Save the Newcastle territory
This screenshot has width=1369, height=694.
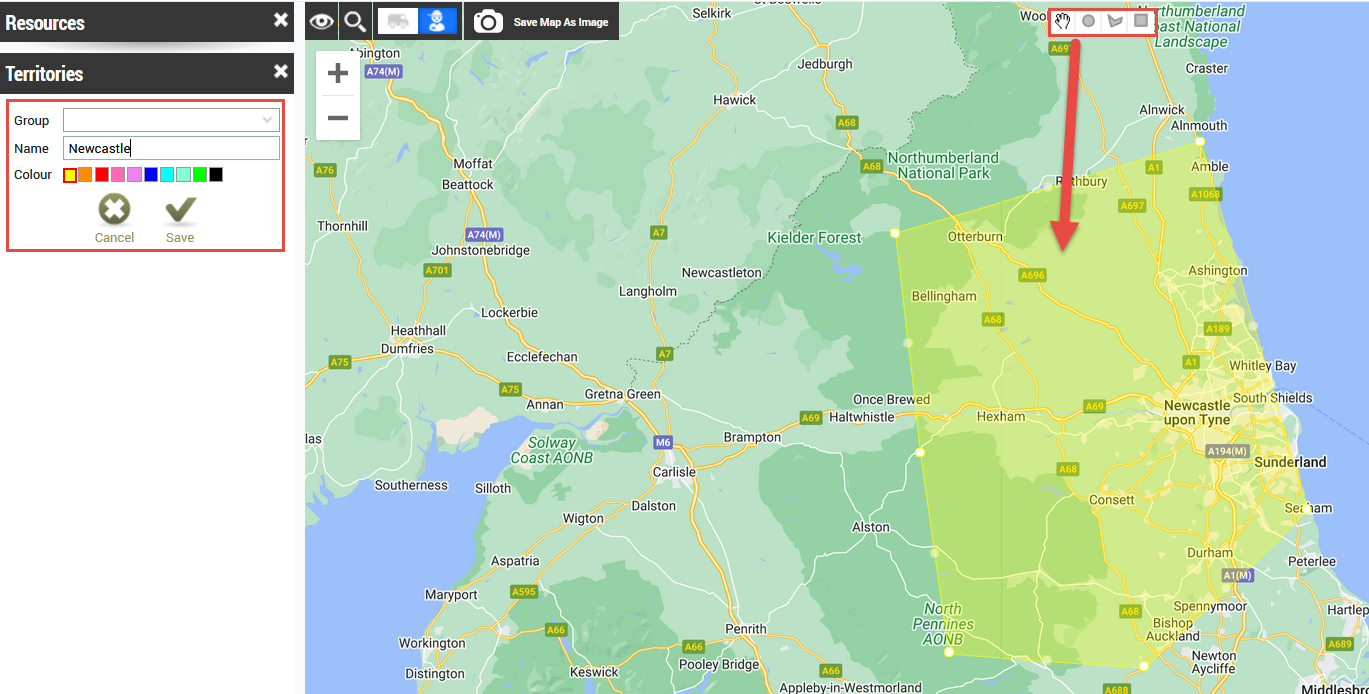(x=180, y=219)
